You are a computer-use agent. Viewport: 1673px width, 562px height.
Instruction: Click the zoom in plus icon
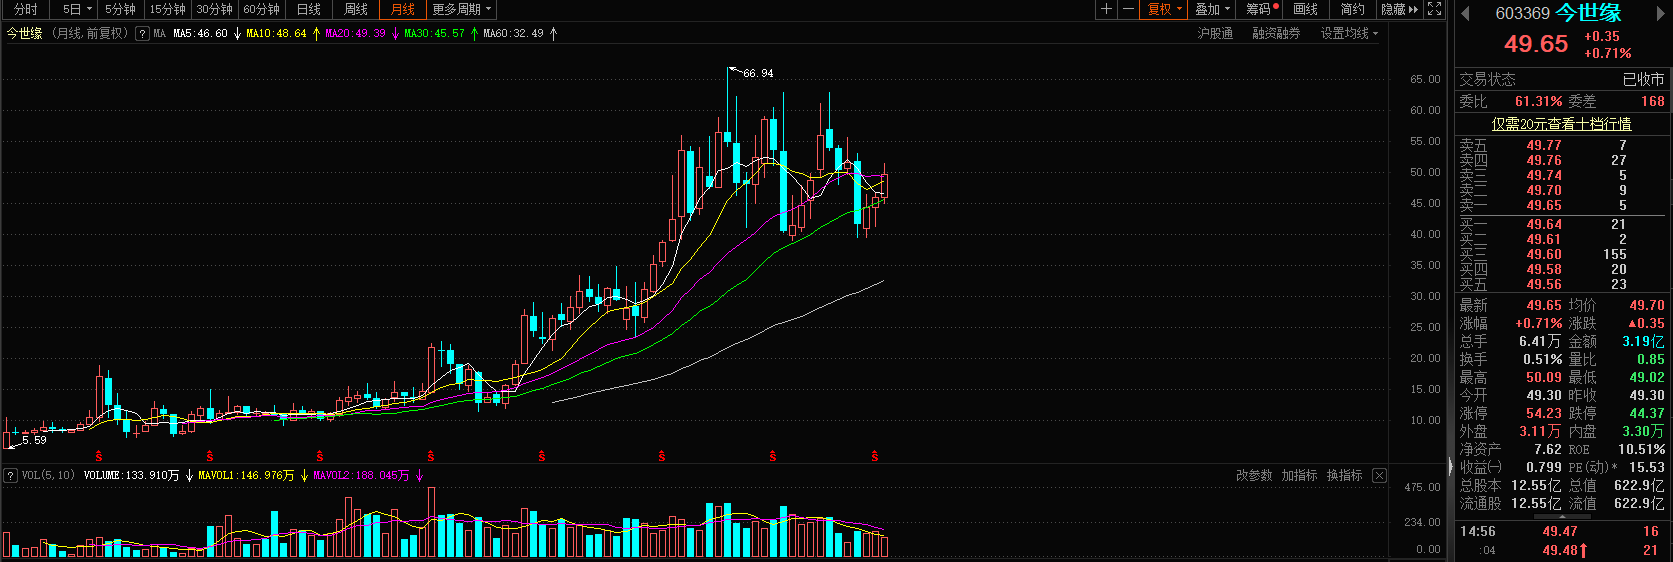coord(1106,9)
